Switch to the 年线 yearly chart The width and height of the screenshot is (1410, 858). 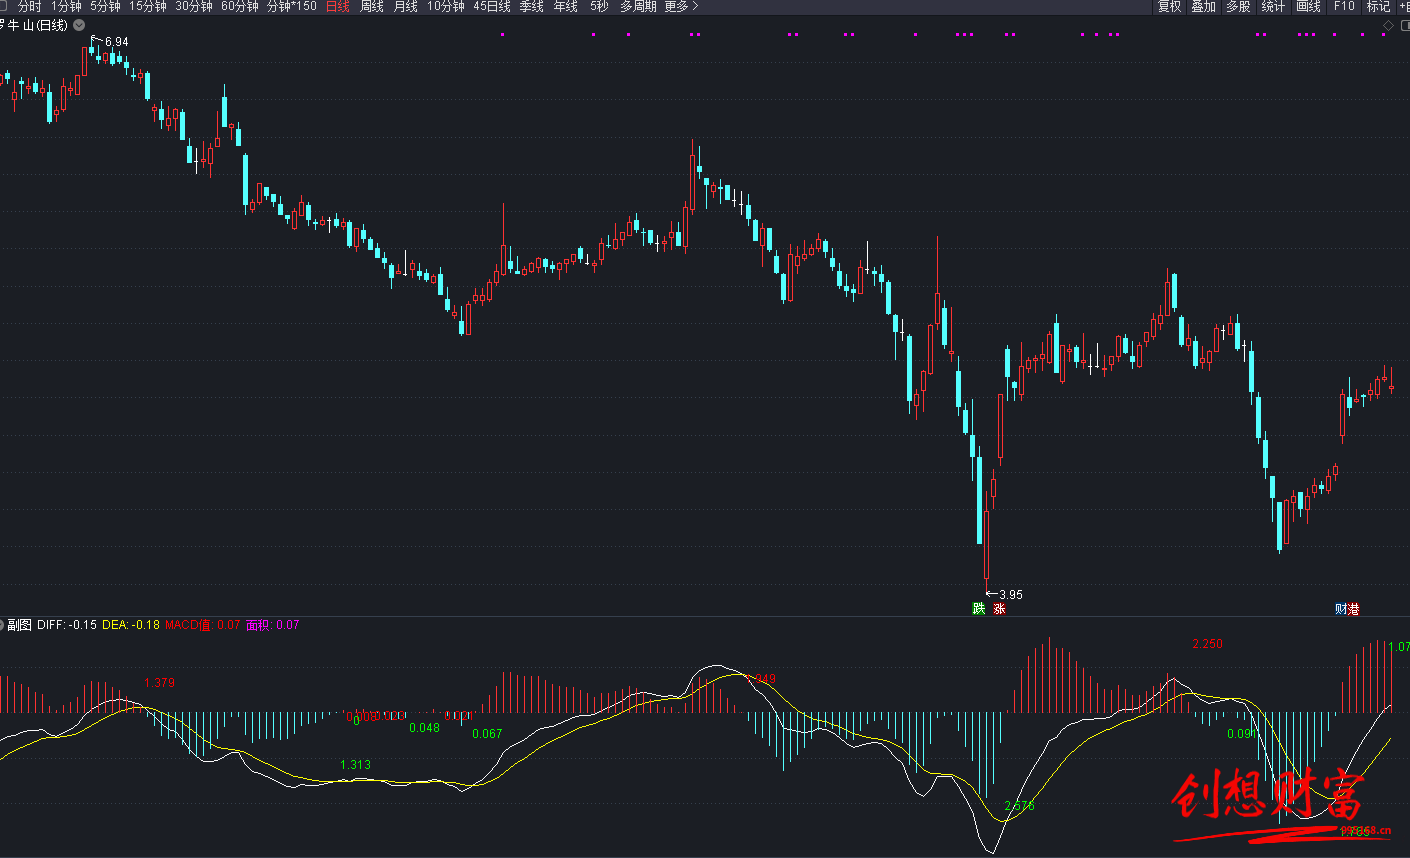[x=566, y=6]
